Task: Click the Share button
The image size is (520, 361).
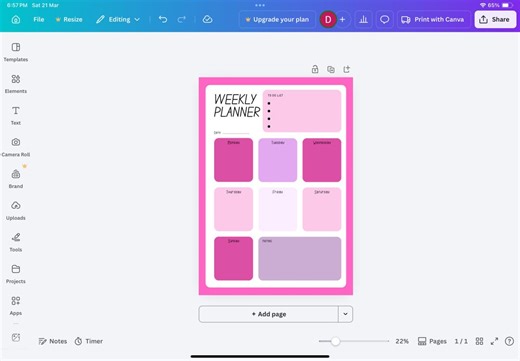Action: tap(495, 19)
